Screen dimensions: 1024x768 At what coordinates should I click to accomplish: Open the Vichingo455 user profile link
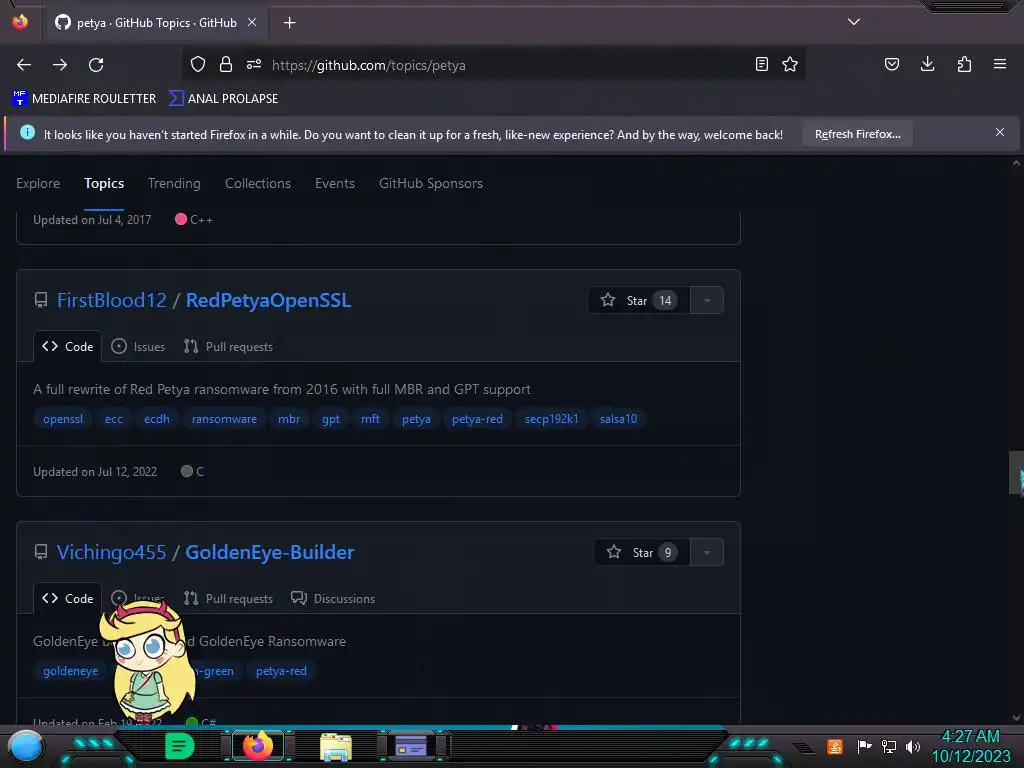(x=111, y=552)
